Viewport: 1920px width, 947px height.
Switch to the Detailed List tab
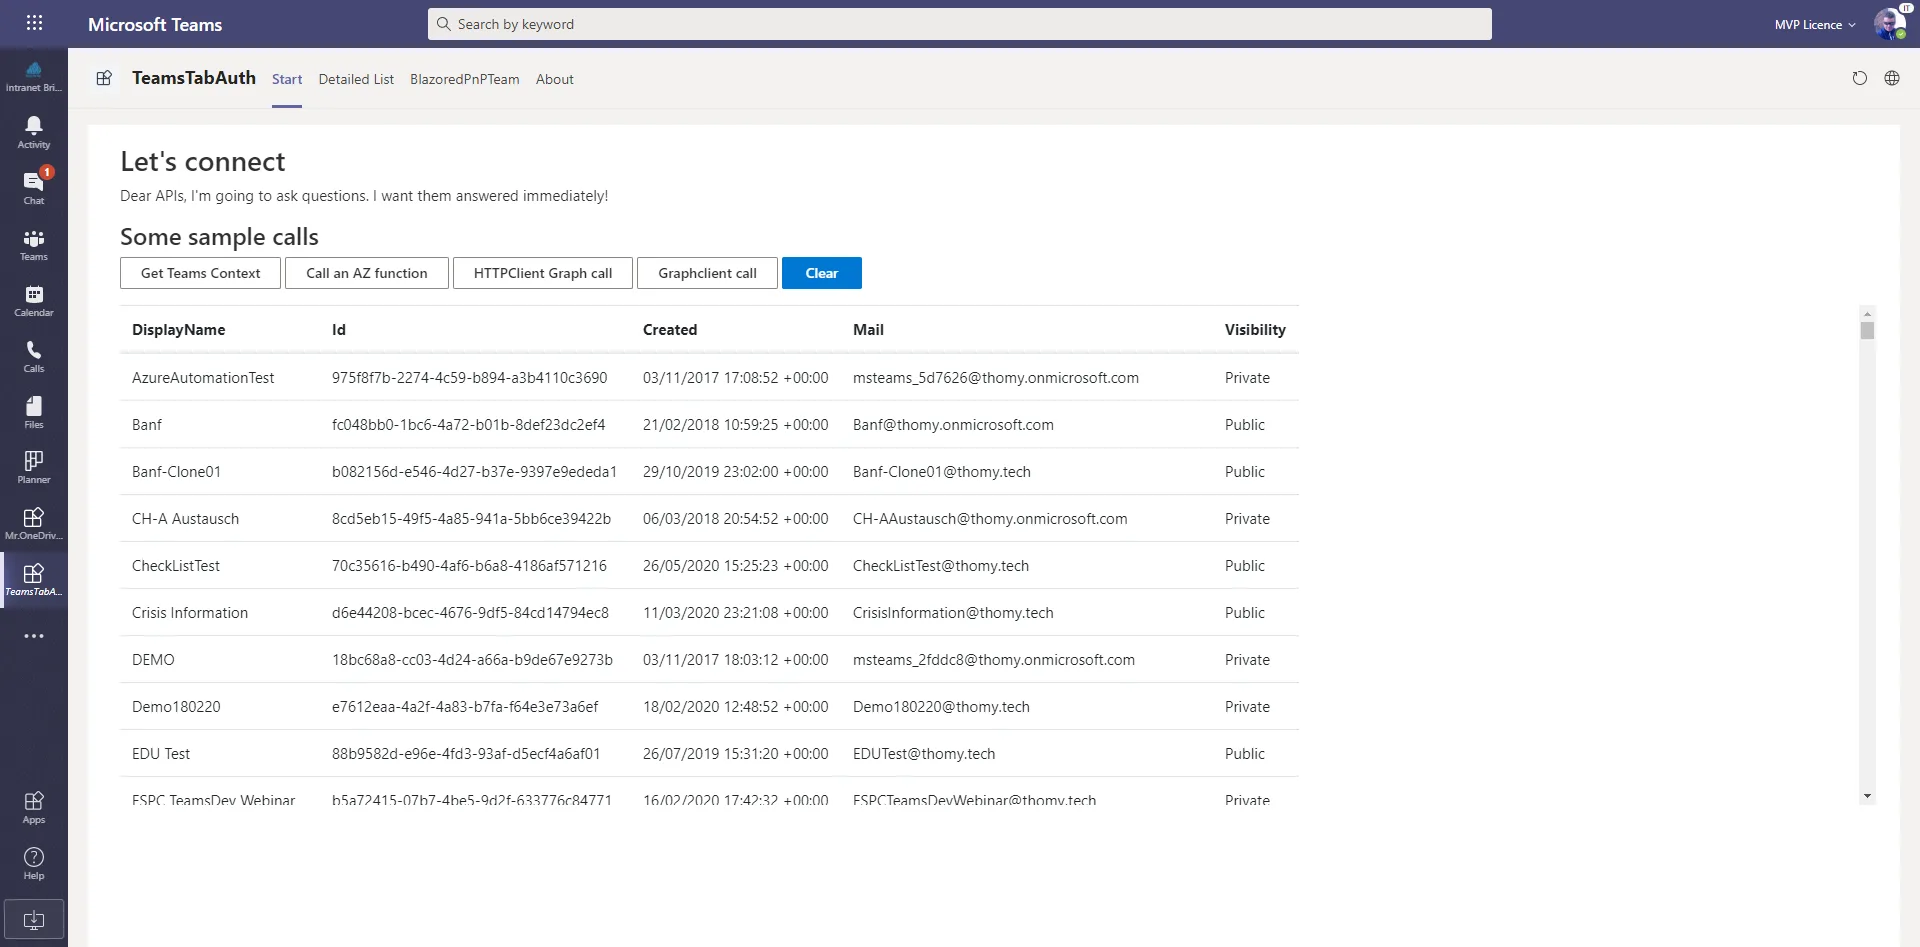pos(356,79)
